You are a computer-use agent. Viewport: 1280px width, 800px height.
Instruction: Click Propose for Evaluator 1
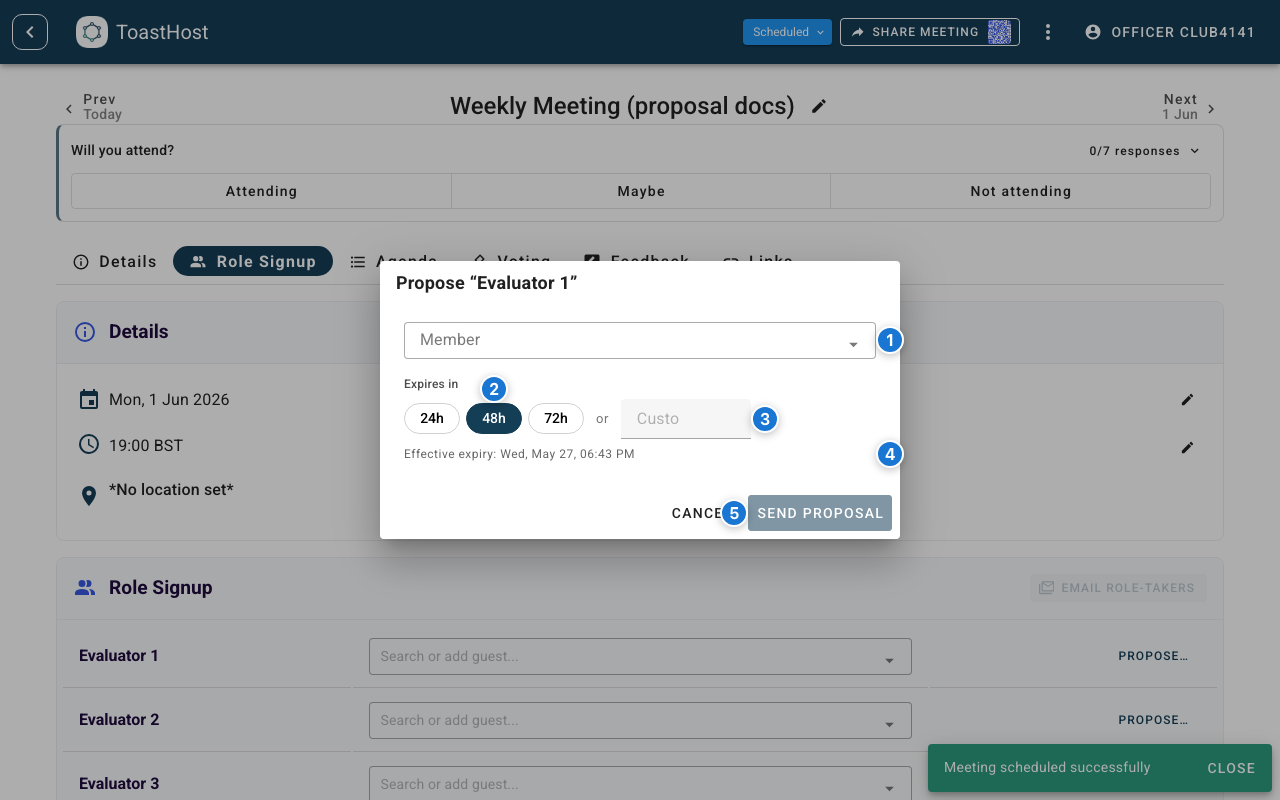coord(1153,656)
